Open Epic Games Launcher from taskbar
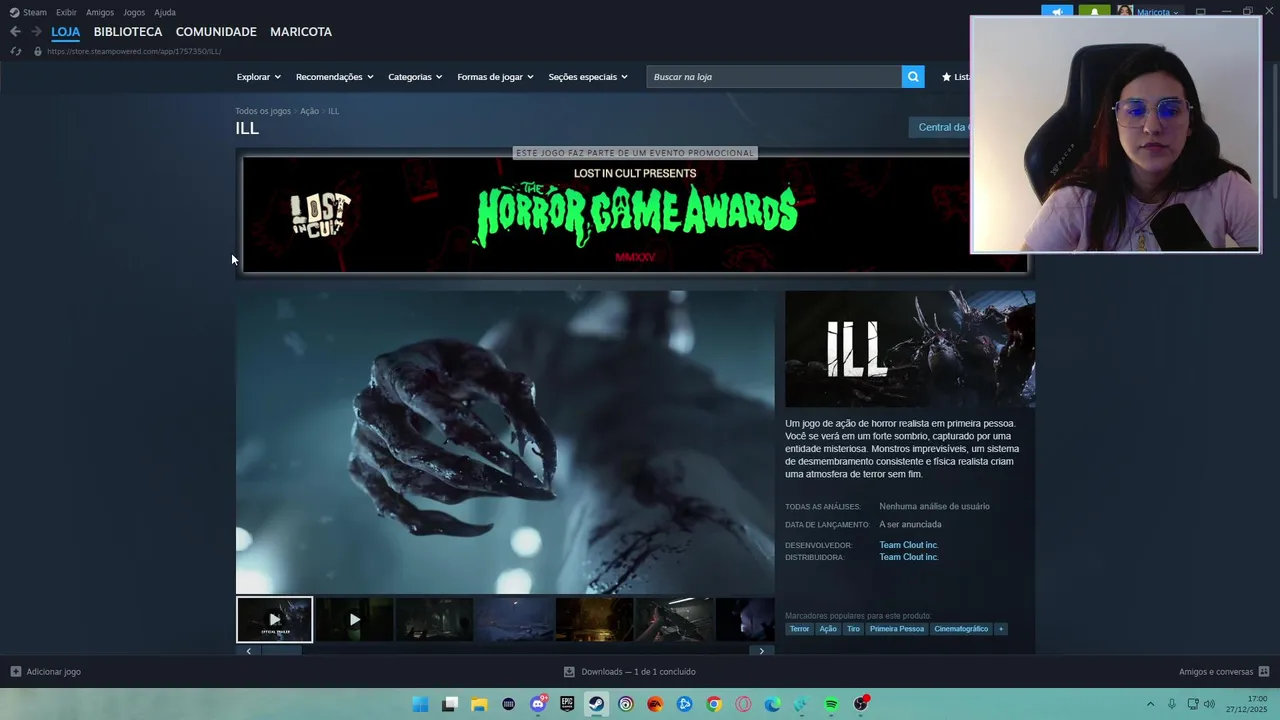This screenshot has width=1280, height=720. point(567,704)
